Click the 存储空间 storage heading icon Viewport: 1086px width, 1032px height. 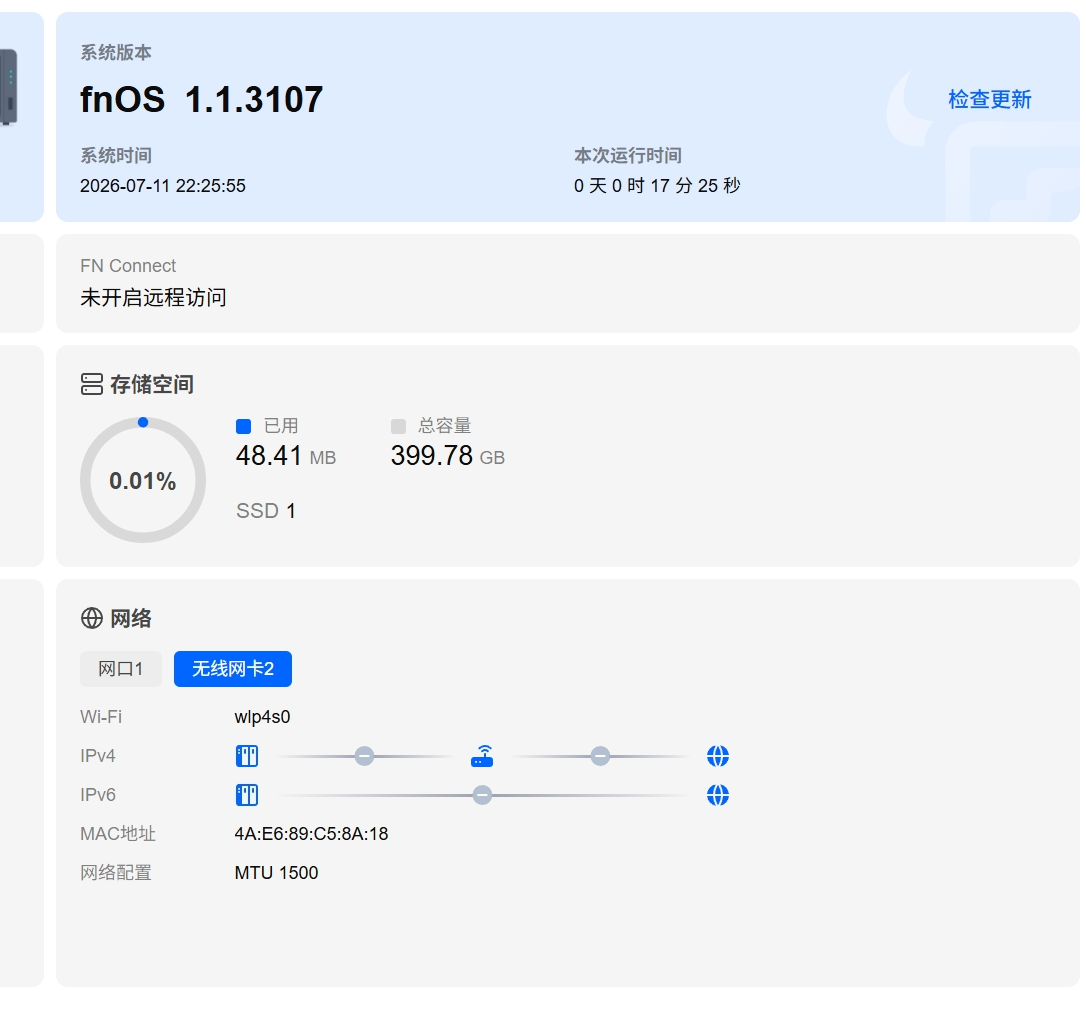[x=91, y=384]
